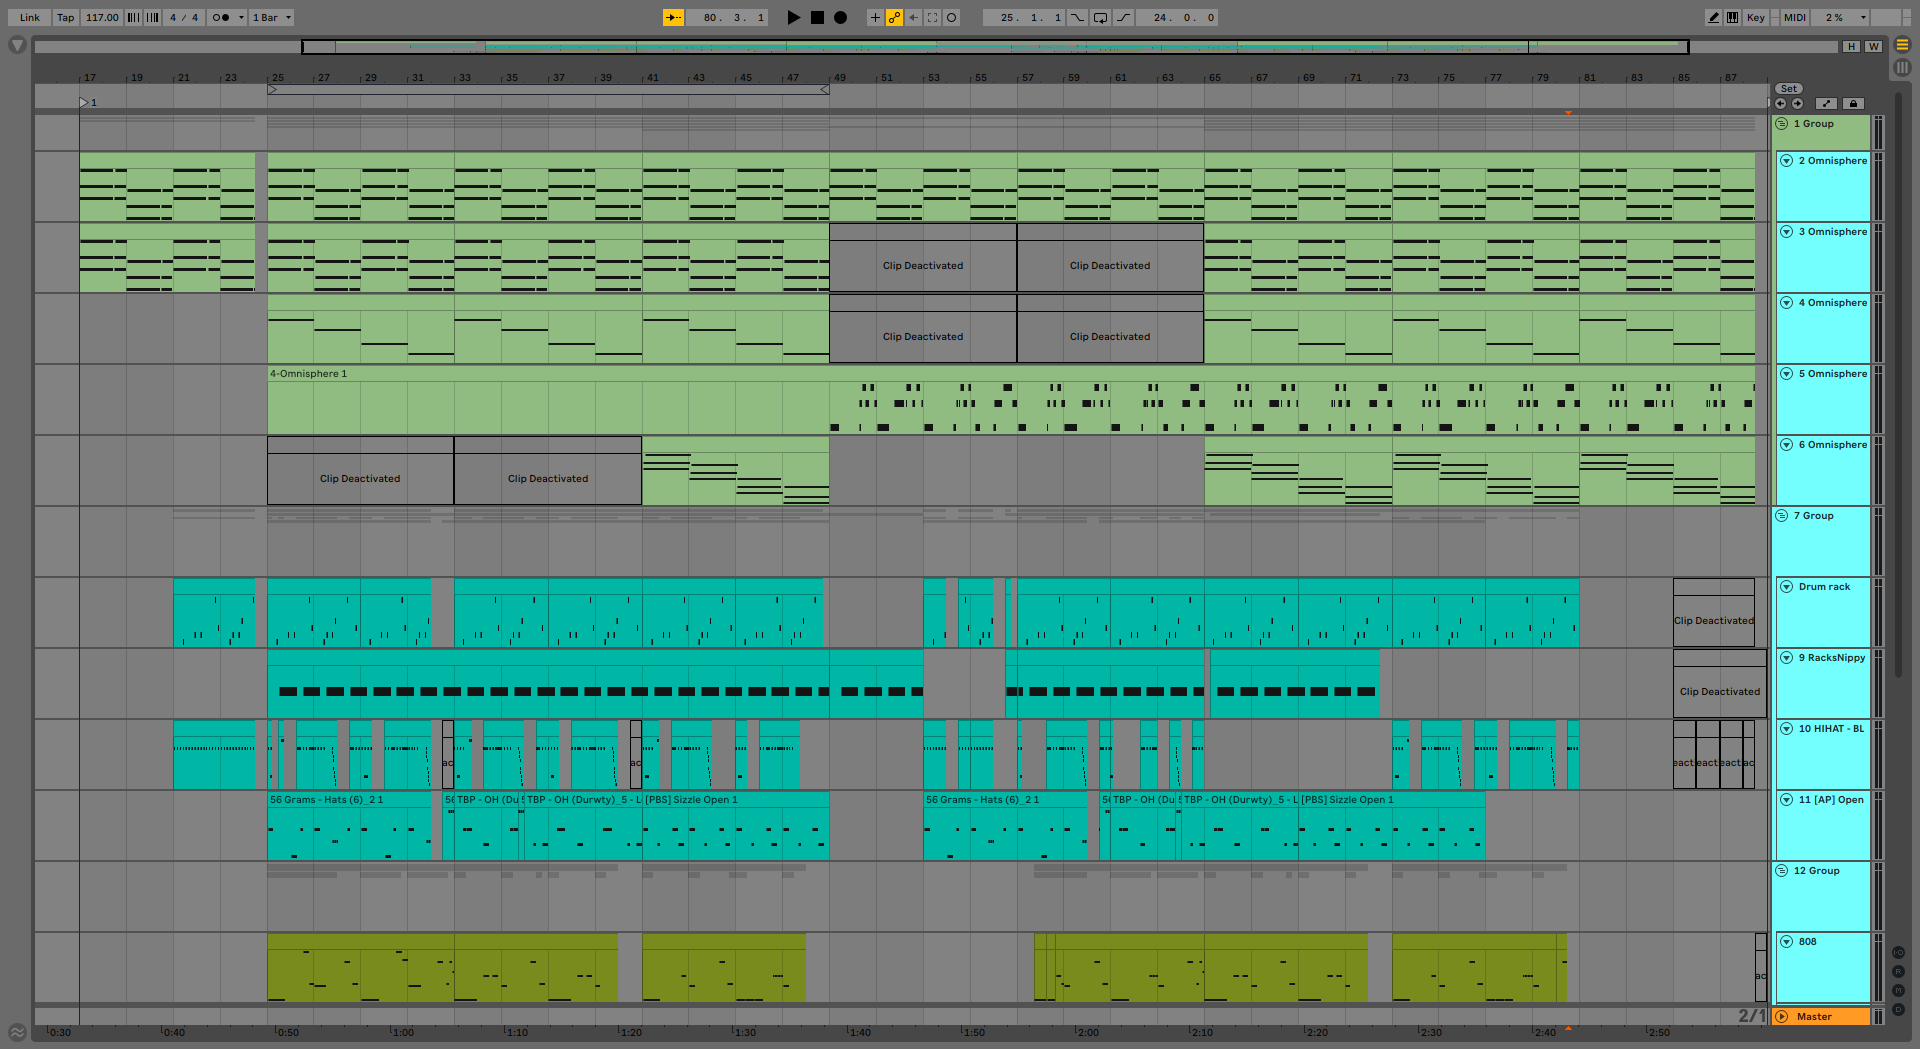Select the 4-Omnisphere 1 clip
Image resolution: width=1920 pixels, height=1049 pixels.
pyautogui.click(x=1011, y=399)
